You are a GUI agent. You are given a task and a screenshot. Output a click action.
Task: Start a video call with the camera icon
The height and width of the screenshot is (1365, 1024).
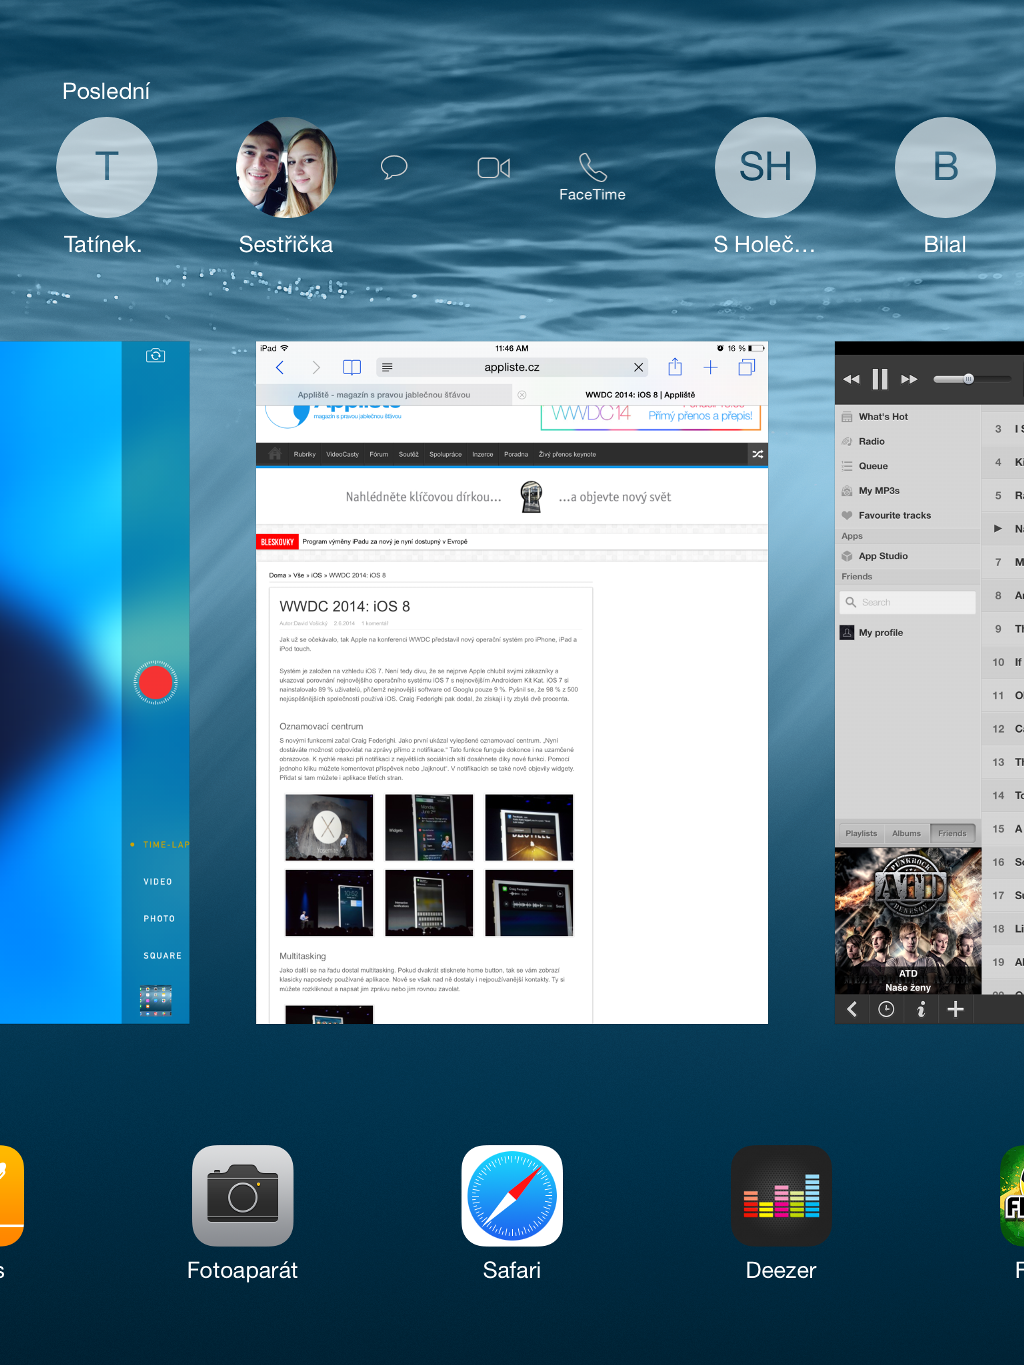click(x=493, y=168)
